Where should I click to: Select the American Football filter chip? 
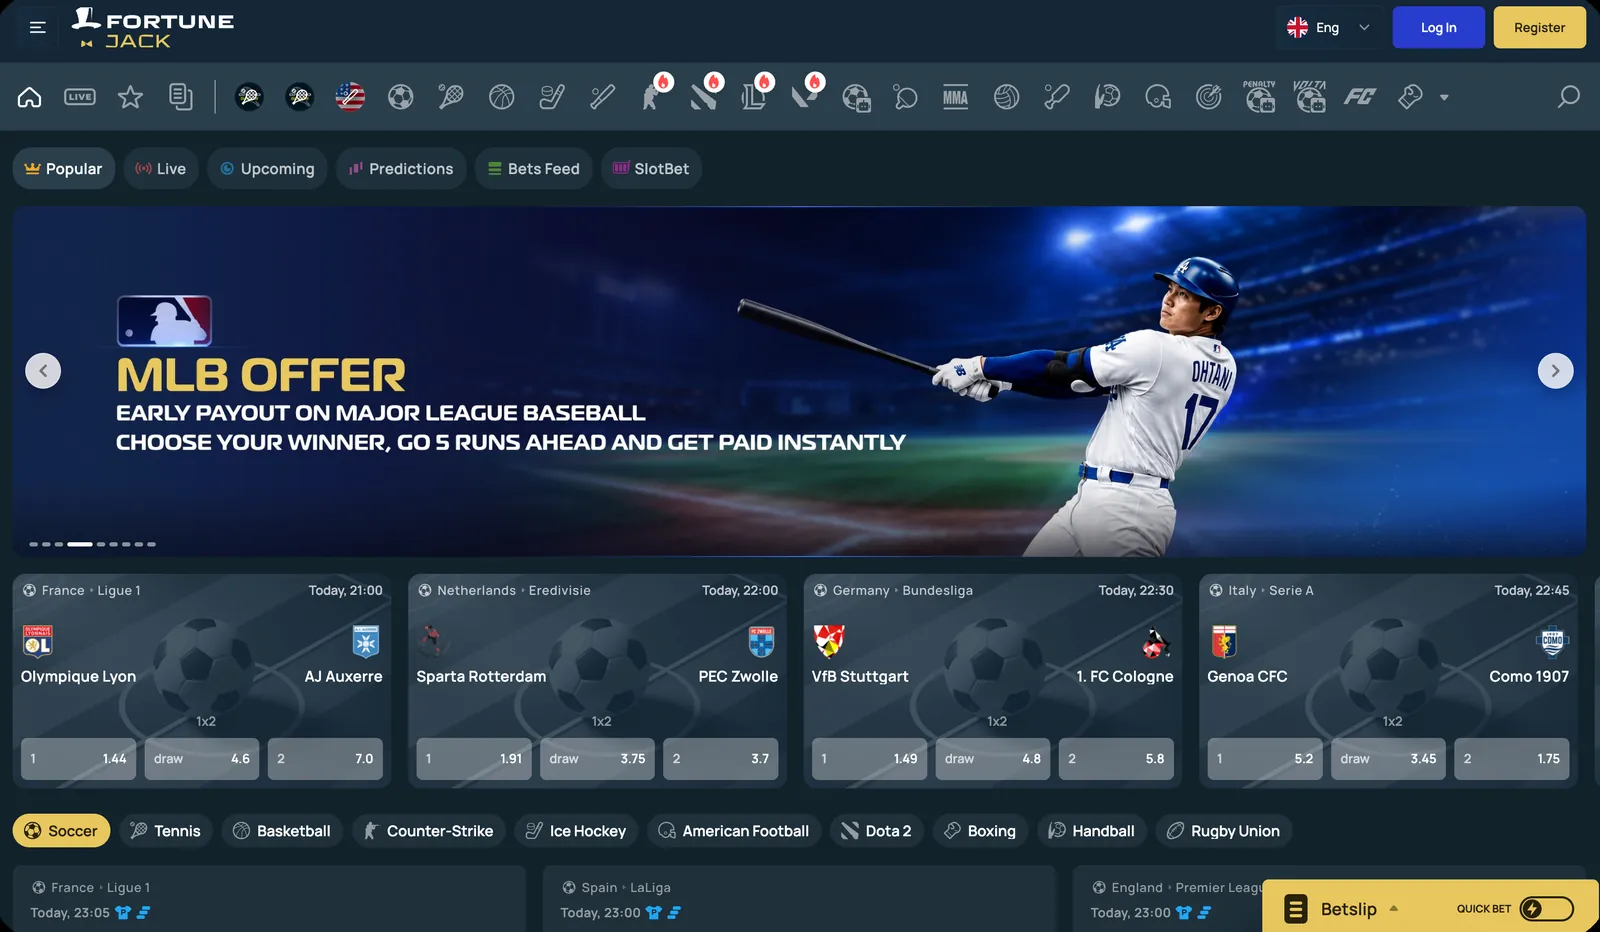[x=735, y=831]
